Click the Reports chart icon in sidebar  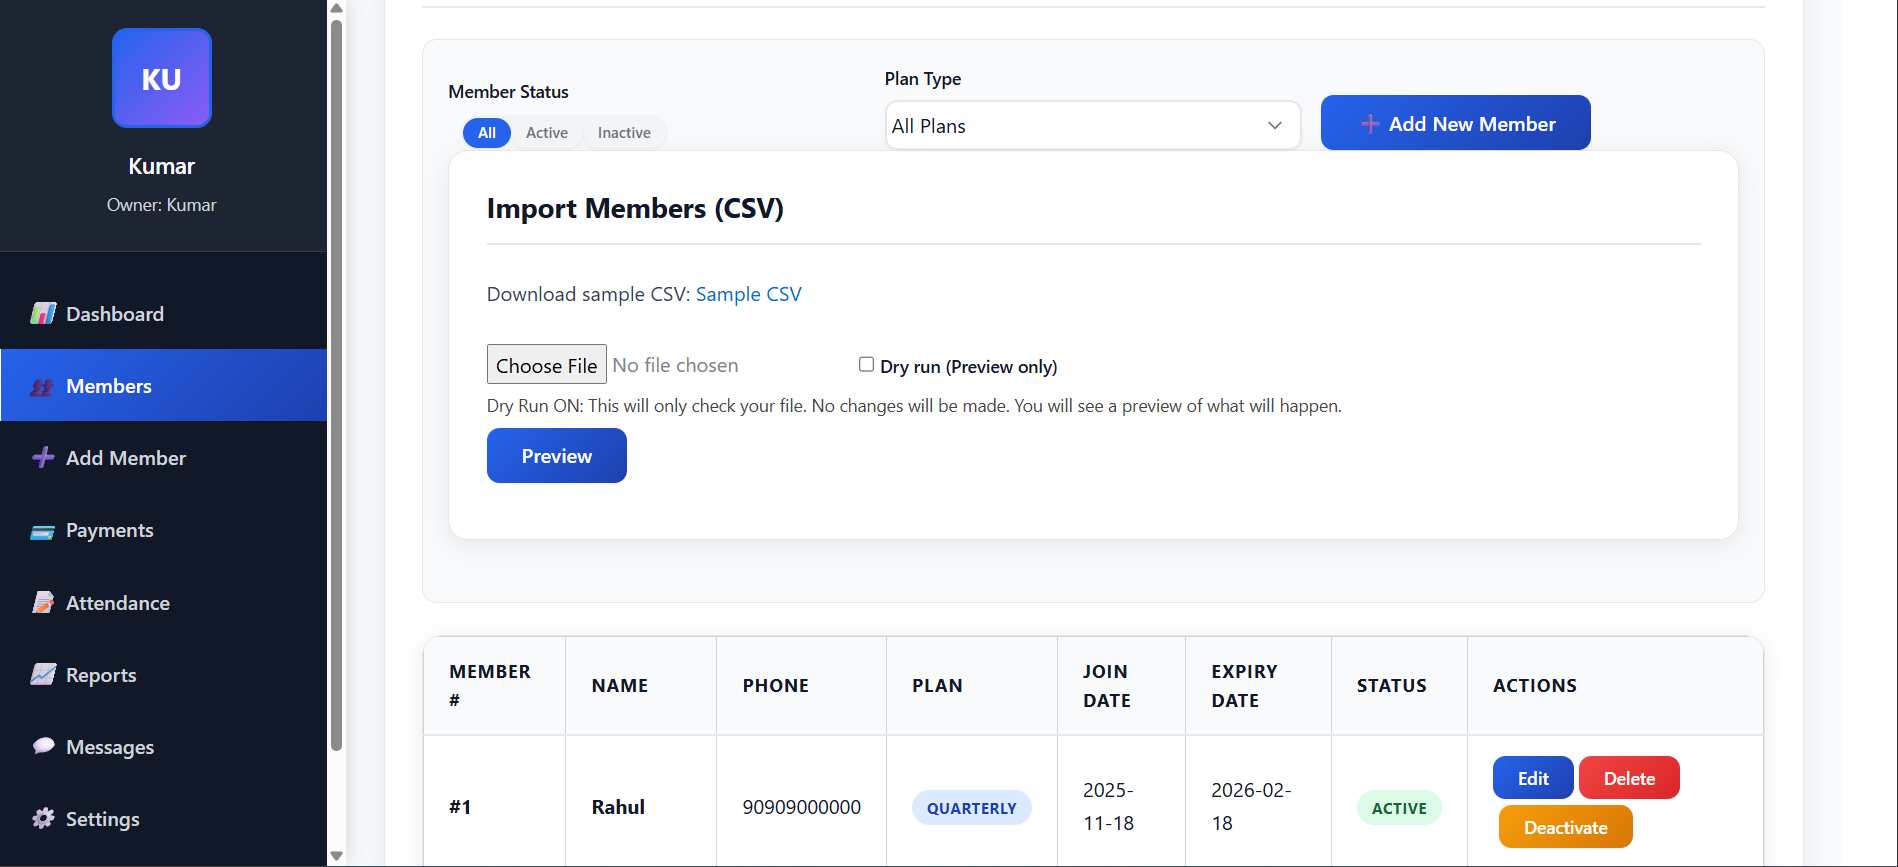click(43, 675)
